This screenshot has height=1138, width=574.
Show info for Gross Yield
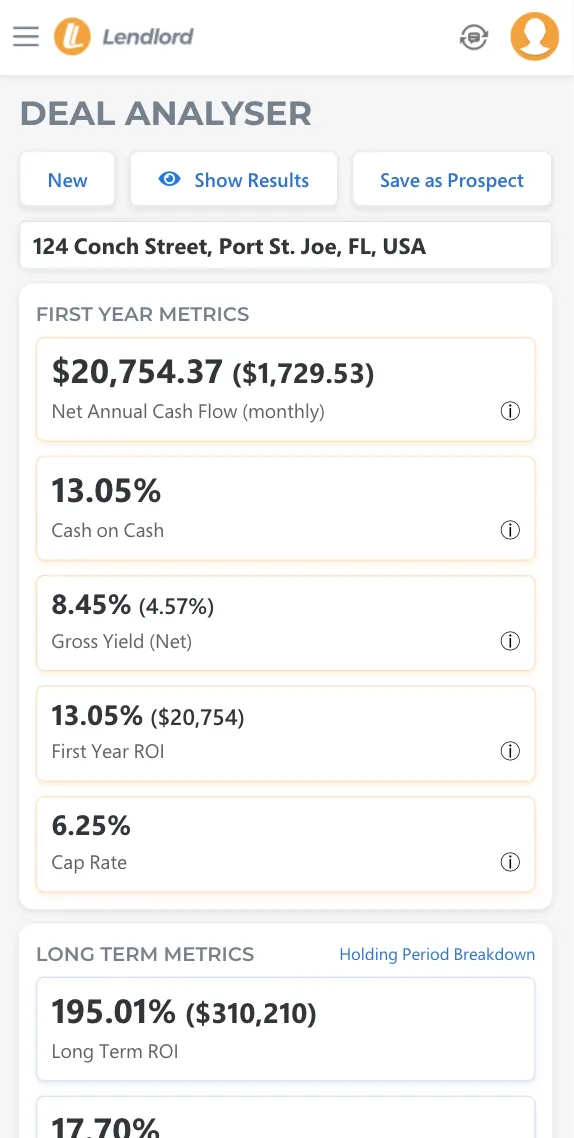pos(510,641)
